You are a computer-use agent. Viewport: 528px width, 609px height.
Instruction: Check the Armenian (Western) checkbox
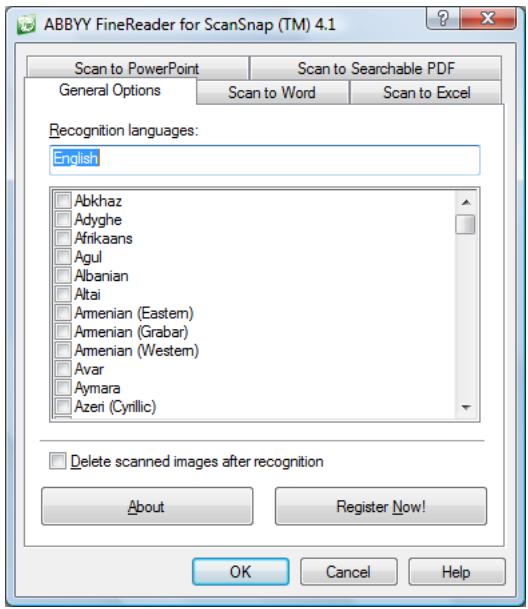click(63, 350)
